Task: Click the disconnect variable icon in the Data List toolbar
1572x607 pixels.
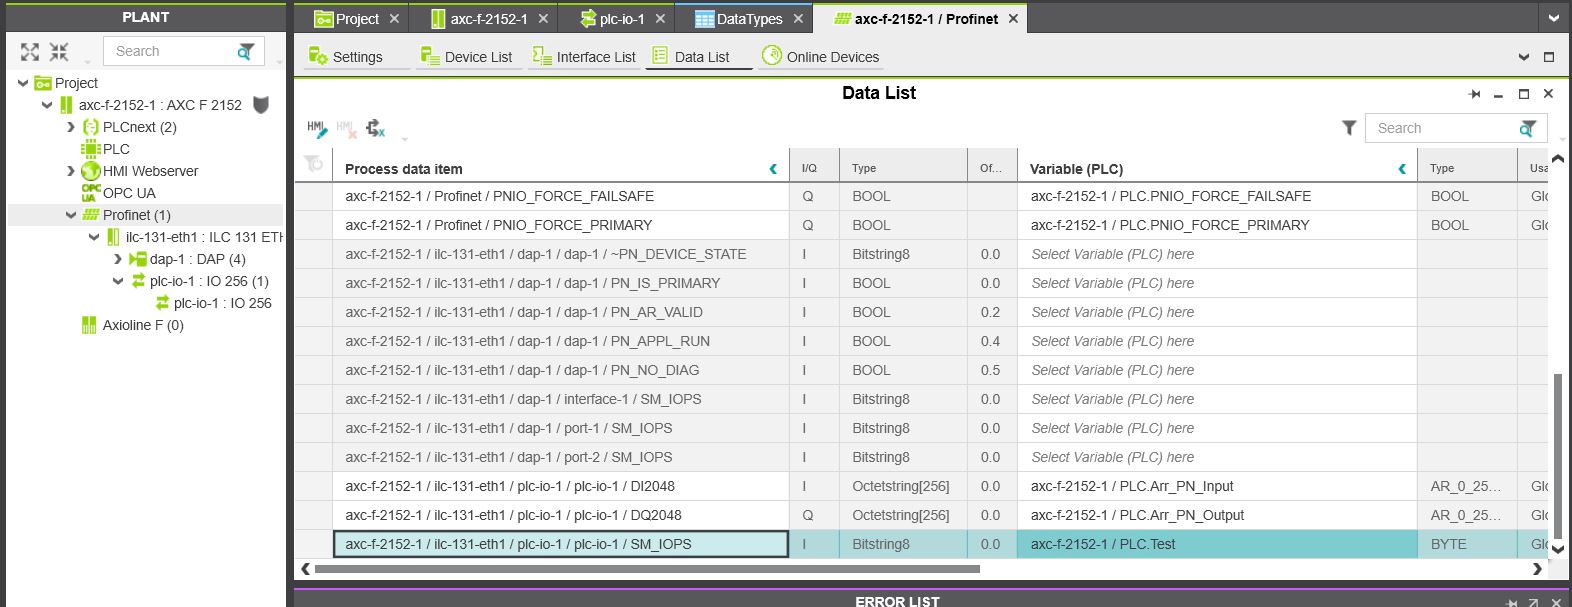Action: pyautogui.click(x=375, y=128)
